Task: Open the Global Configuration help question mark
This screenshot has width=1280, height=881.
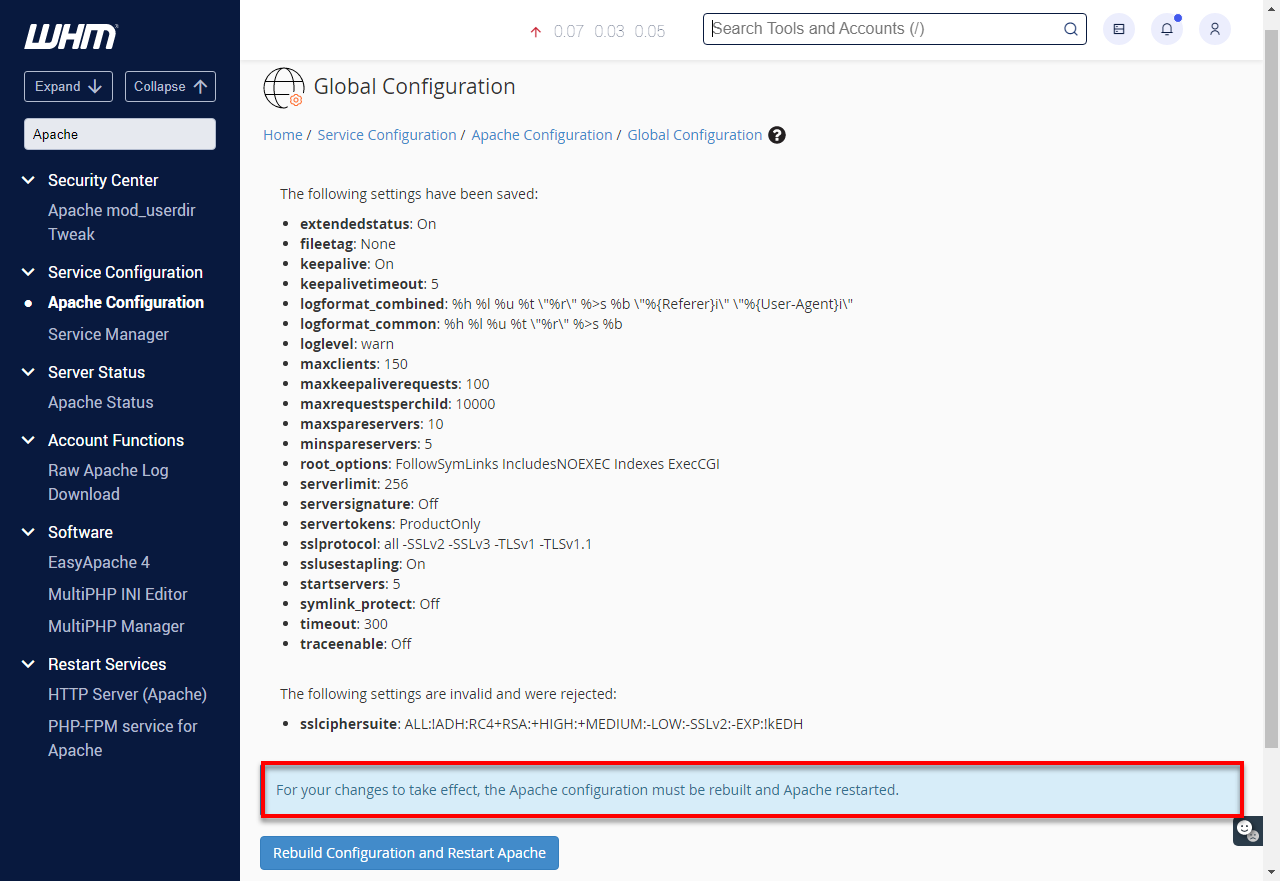Action: (777, 134)
